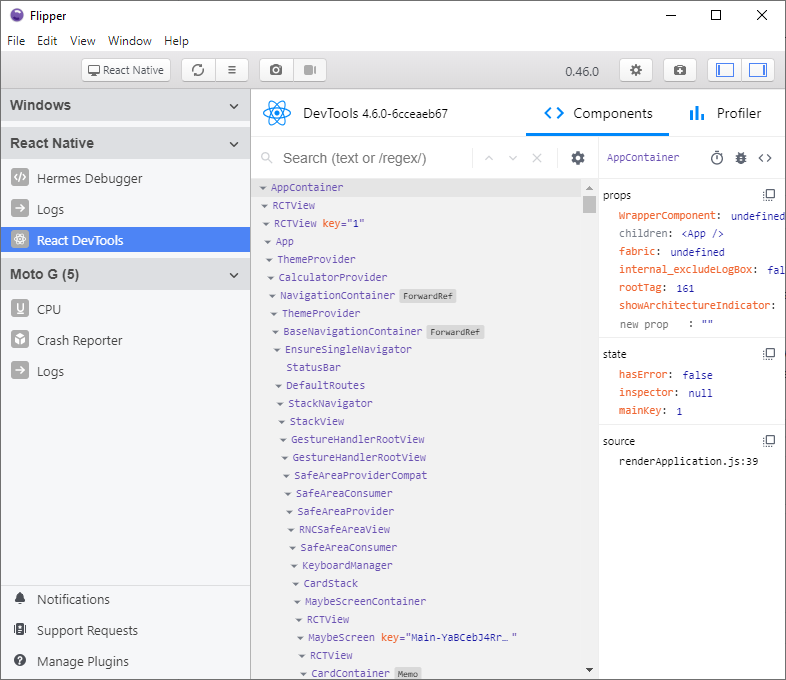Collapse the NavigationContainer node
This screenshot has height=680, width=786.
[272, 296]
